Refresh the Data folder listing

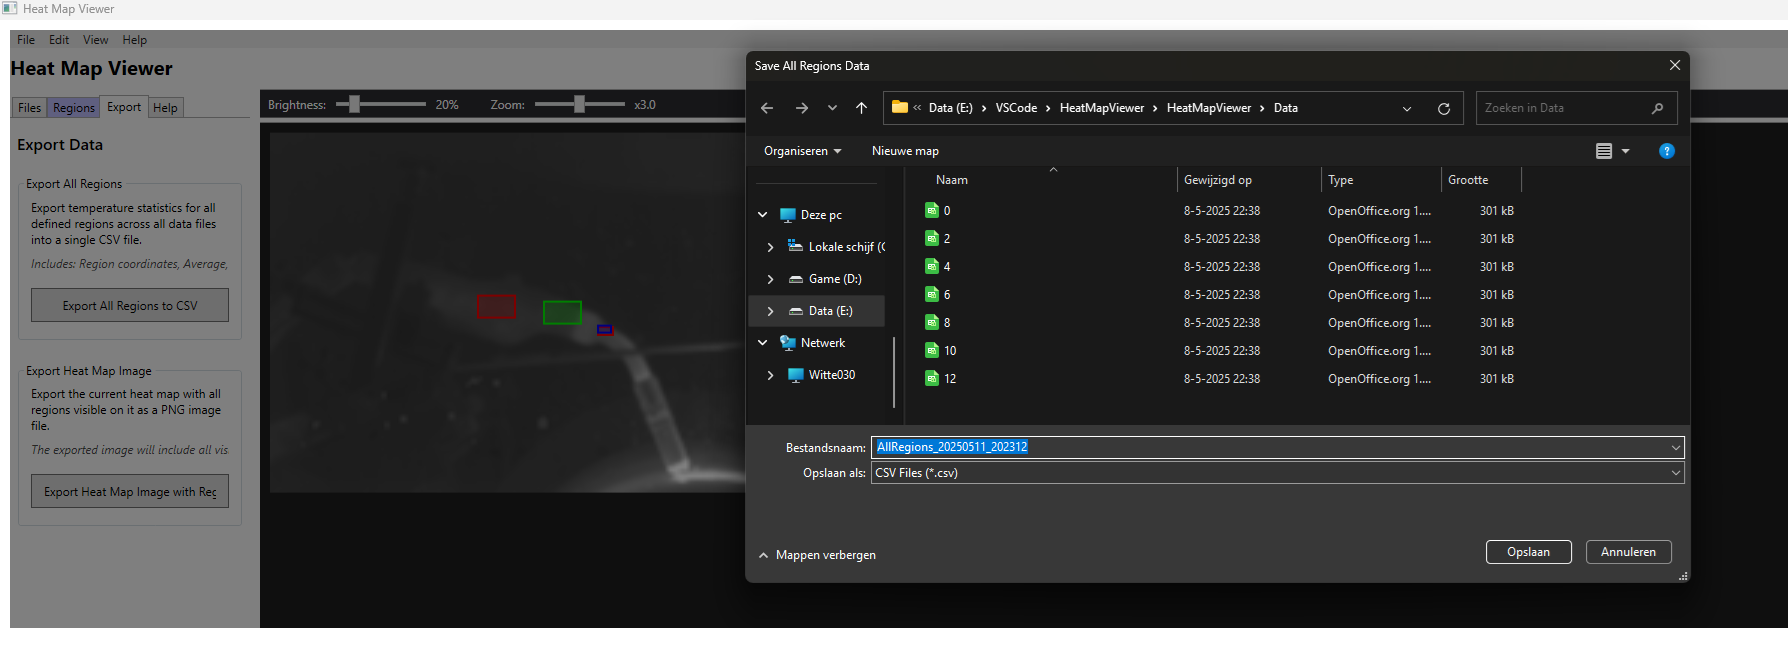click(1444, 108)
